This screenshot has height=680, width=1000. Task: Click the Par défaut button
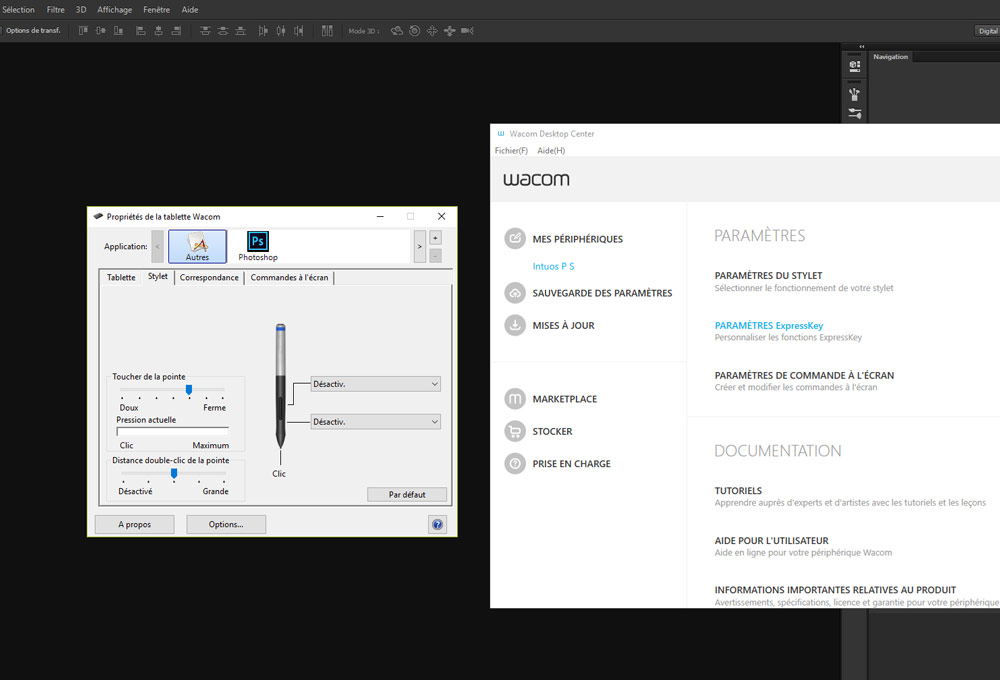click(407, 494)
